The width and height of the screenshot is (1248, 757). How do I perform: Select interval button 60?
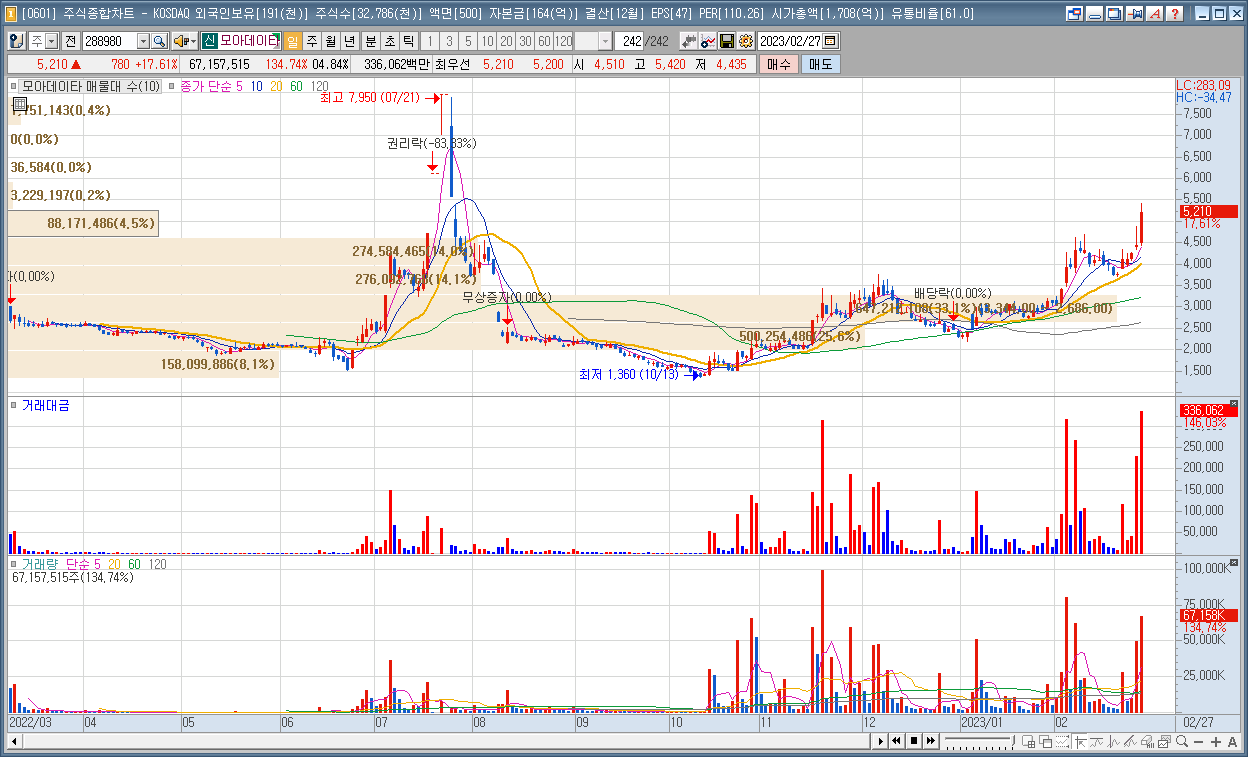click(x=544, y=41)
